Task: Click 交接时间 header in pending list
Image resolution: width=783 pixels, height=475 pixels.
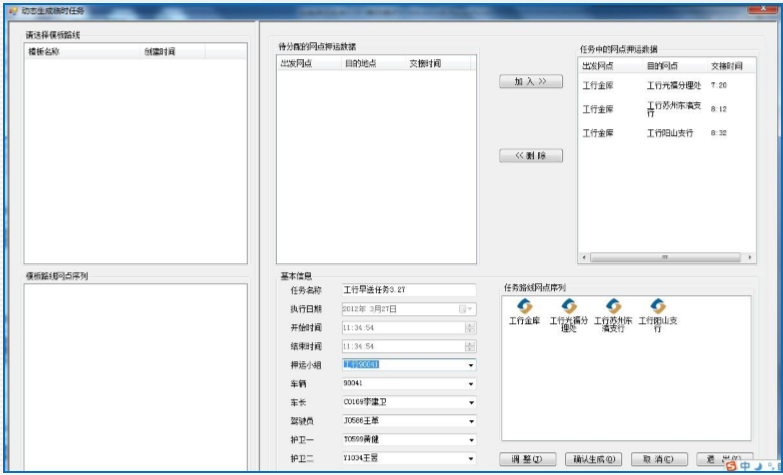Action: (x=438, y=63)
